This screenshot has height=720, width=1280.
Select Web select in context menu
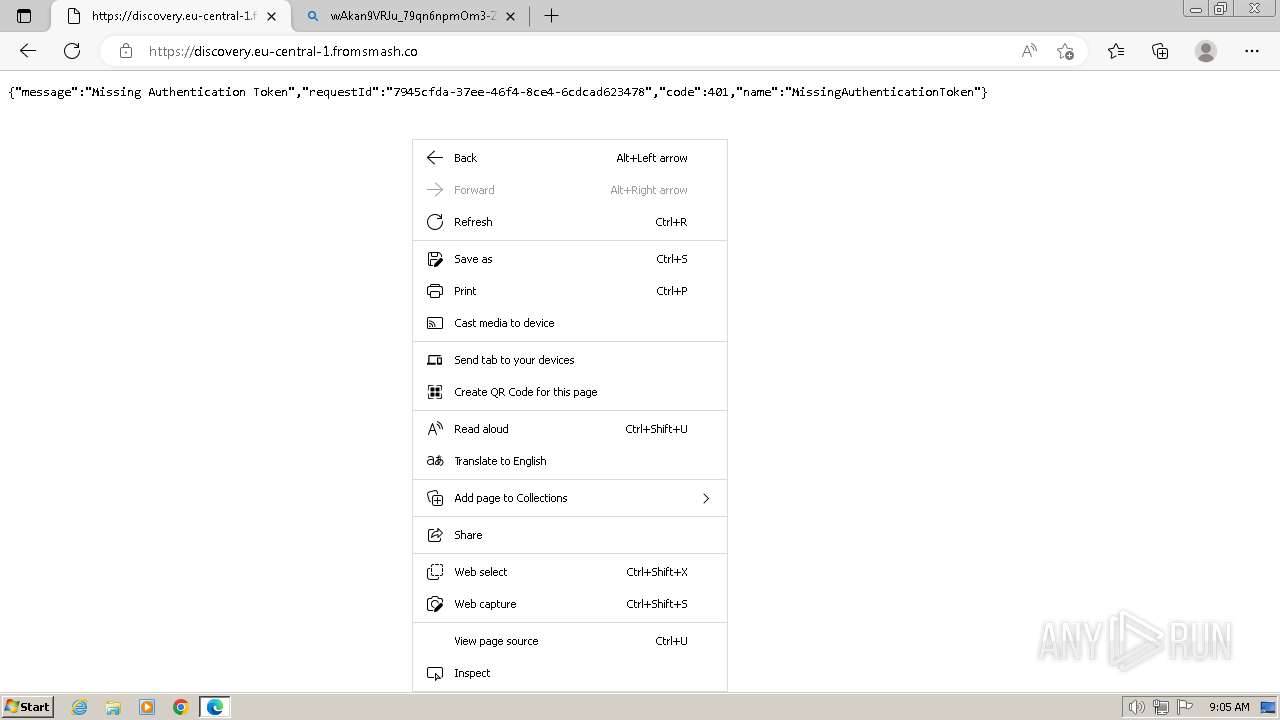coord(570,572)
